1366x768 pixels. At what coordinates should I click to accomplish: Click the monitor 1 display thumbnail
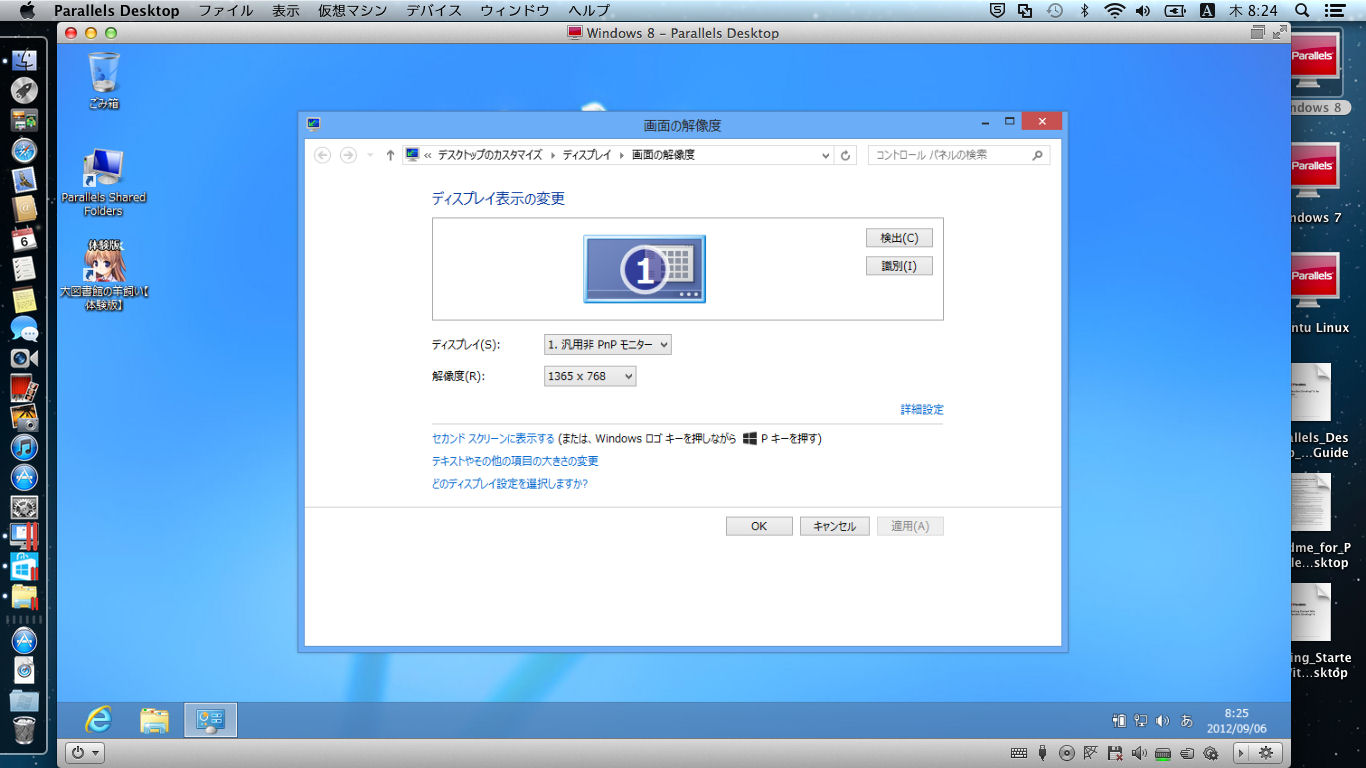[x=645, y=269]
